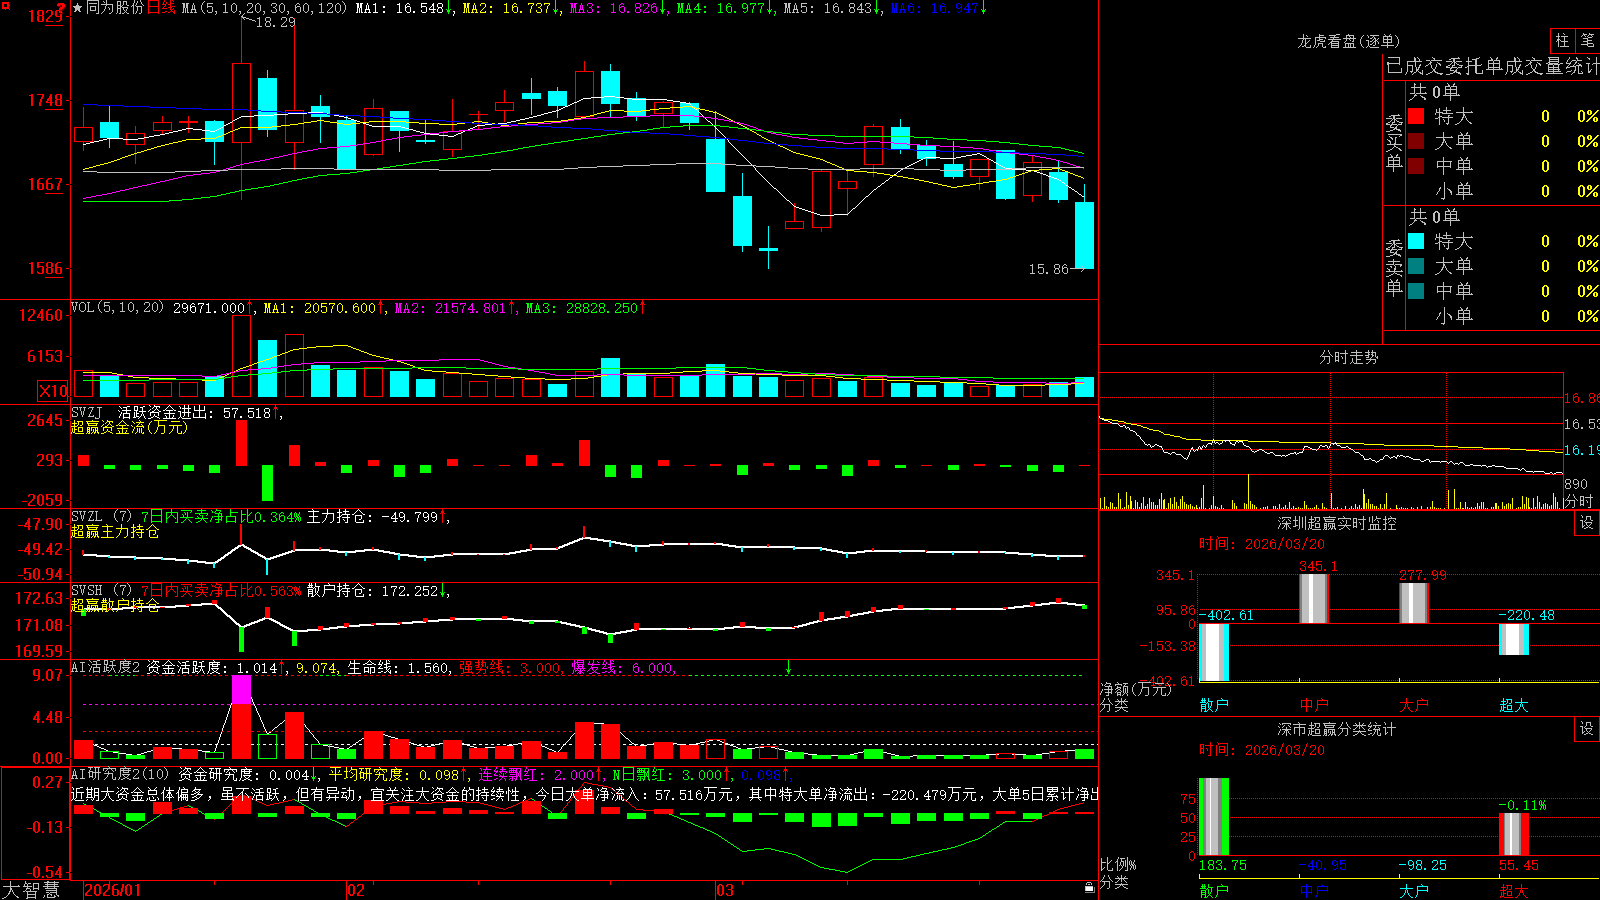Jump to the 2026/01 date marker
Viewport: 1600px width, 900px height.
click(113, 890)
